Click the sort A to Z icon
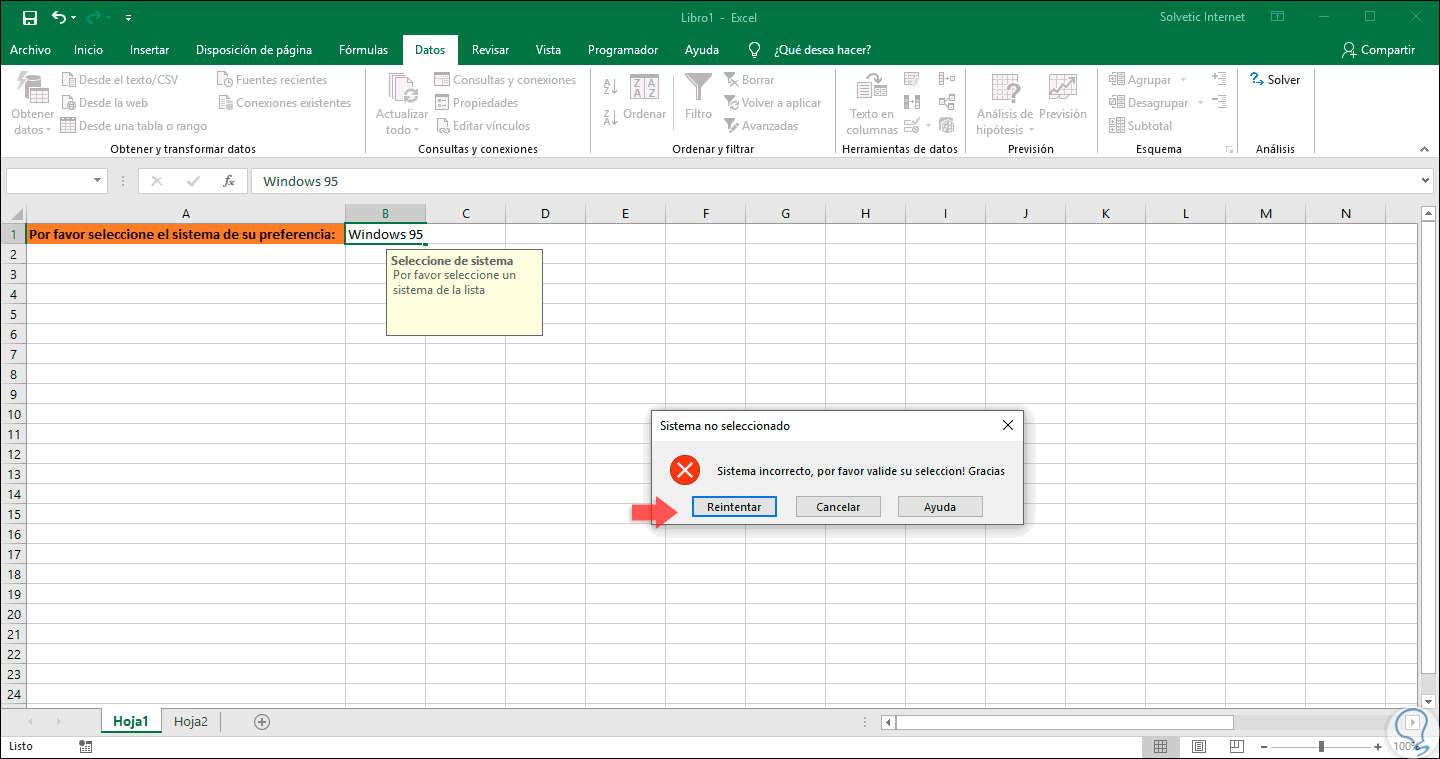The image size is (1440, 759). [x=610, y=87]
